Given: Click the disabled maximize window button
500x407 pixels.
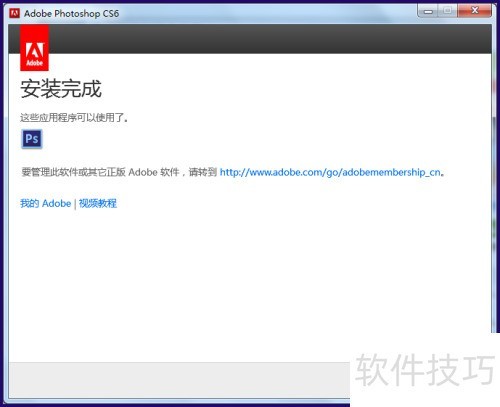Looking at the screenshot, I should (x=448, y=11).
